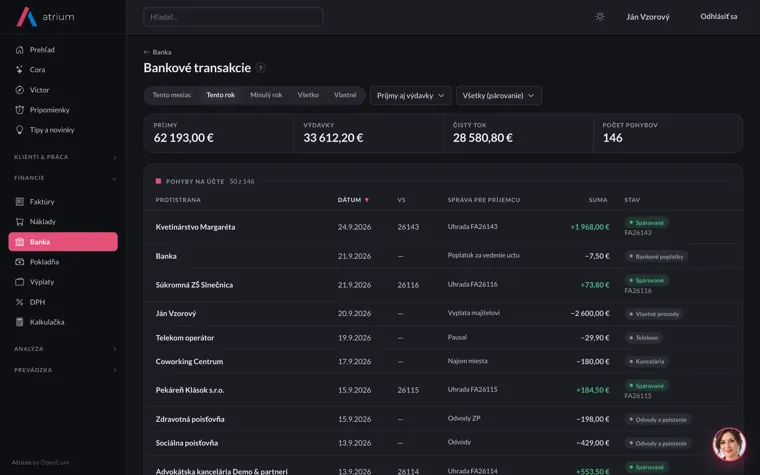Expand the Analýza section

click(x=65, y=348)
